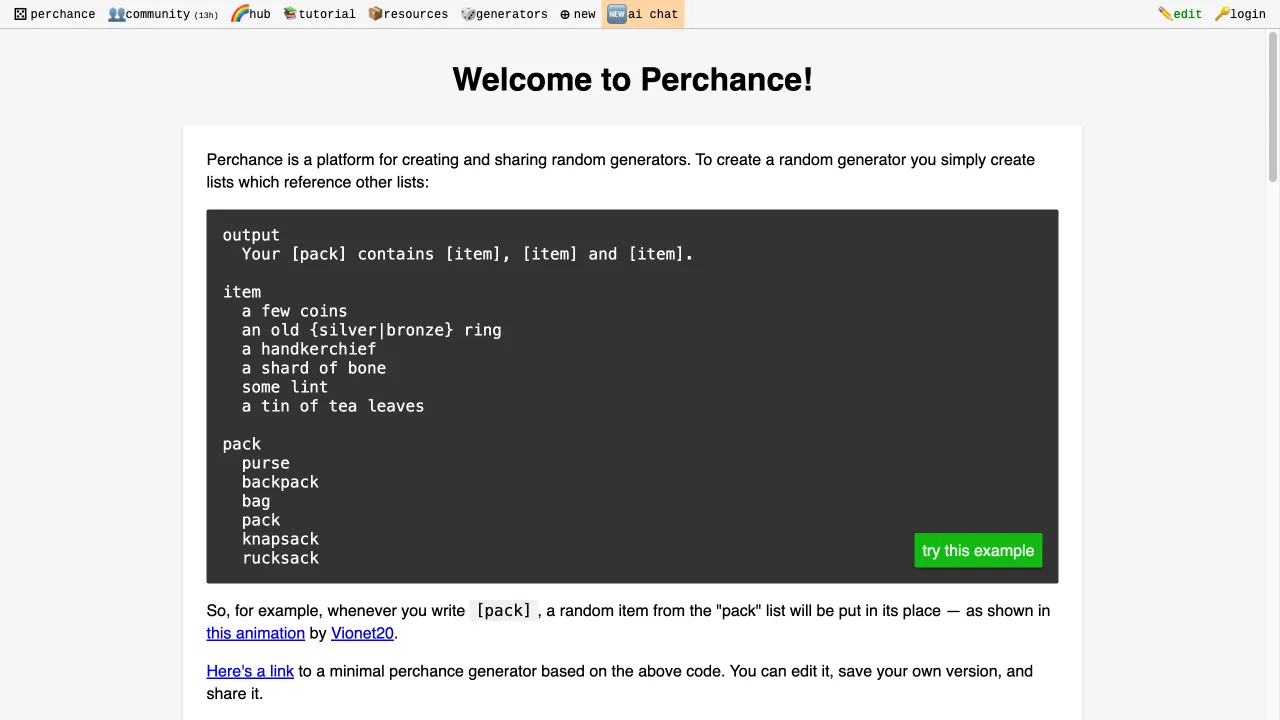
Task: Click the 'a handkerchief' code line
Action: coord(308,349)
